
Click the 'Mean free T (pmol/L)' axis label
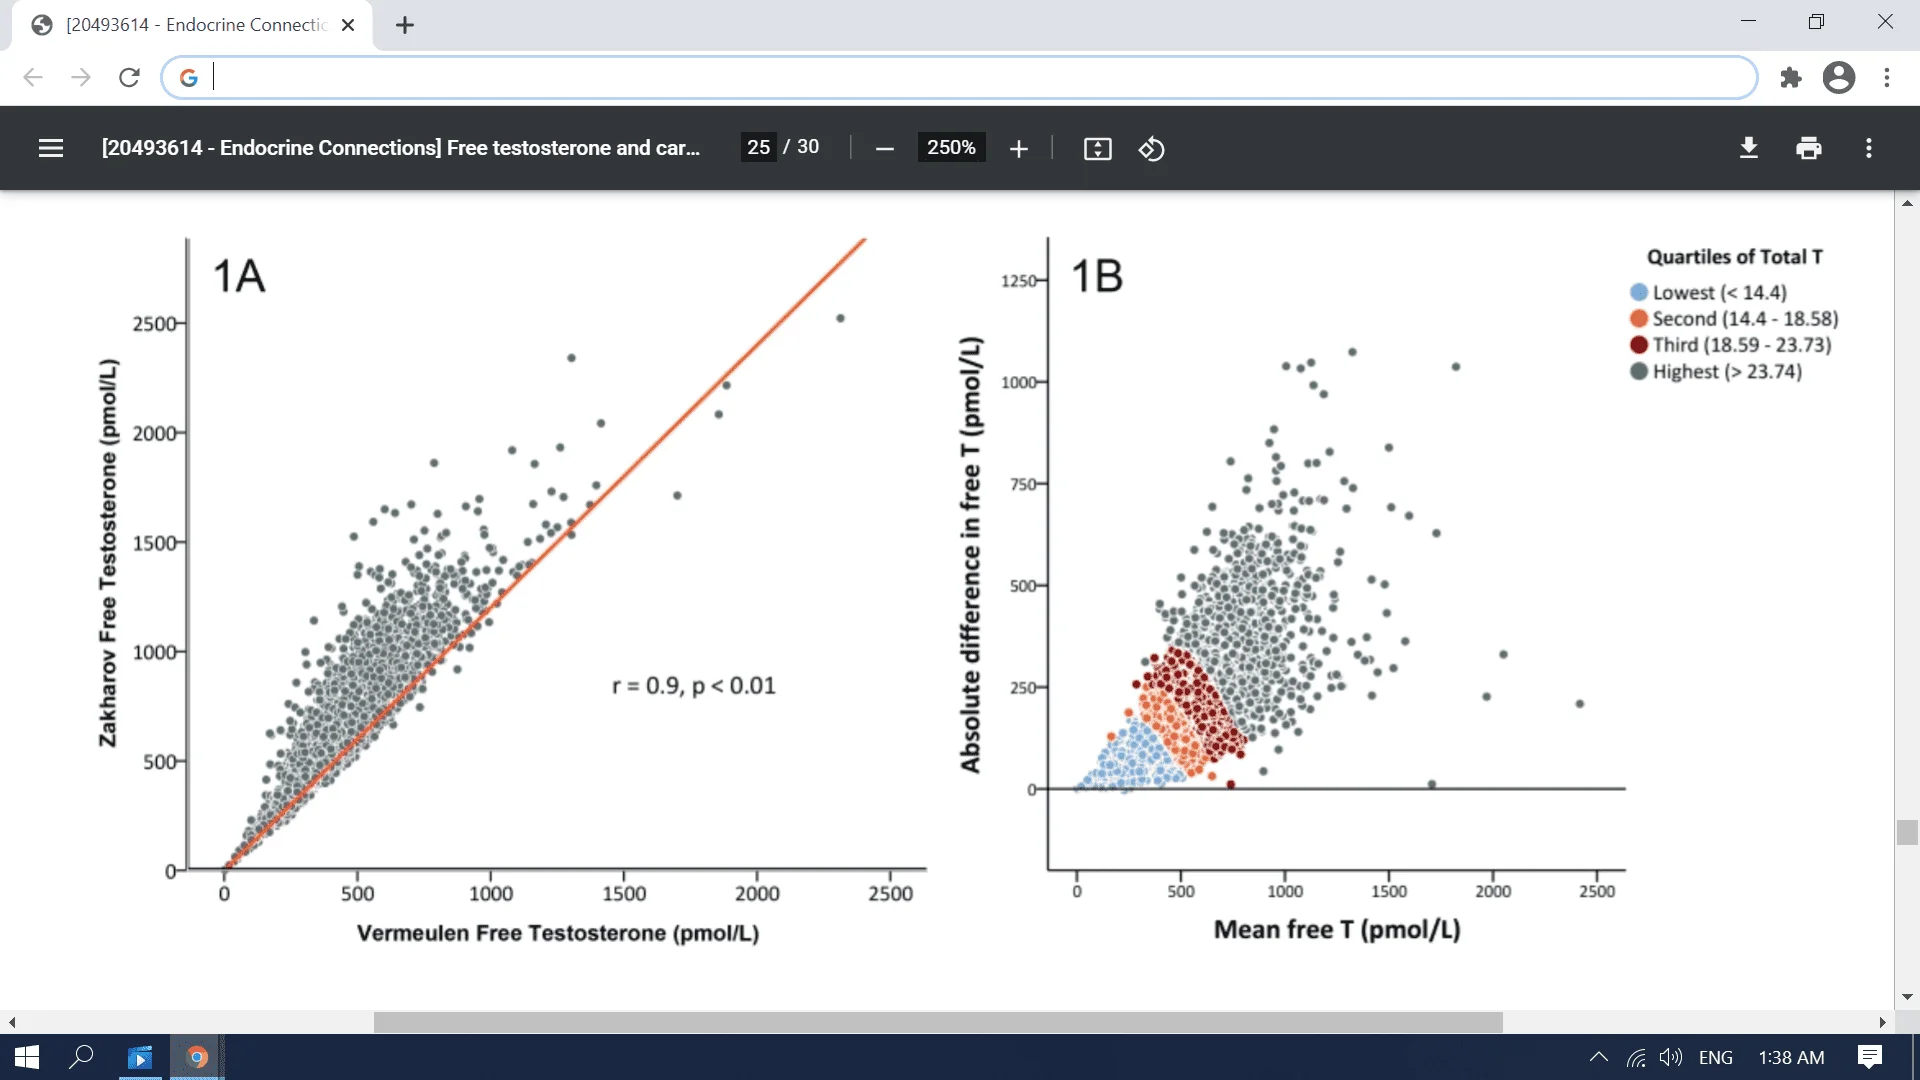point(1337,930)
